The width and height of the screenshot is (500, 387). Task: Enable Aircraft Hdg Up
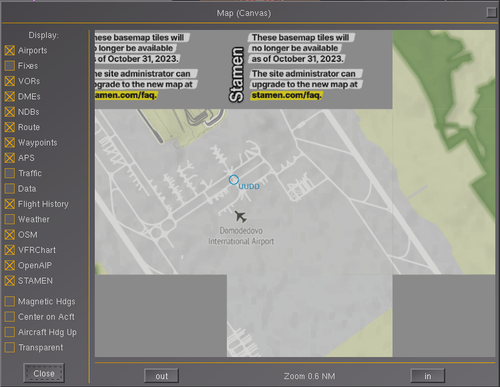10,332
